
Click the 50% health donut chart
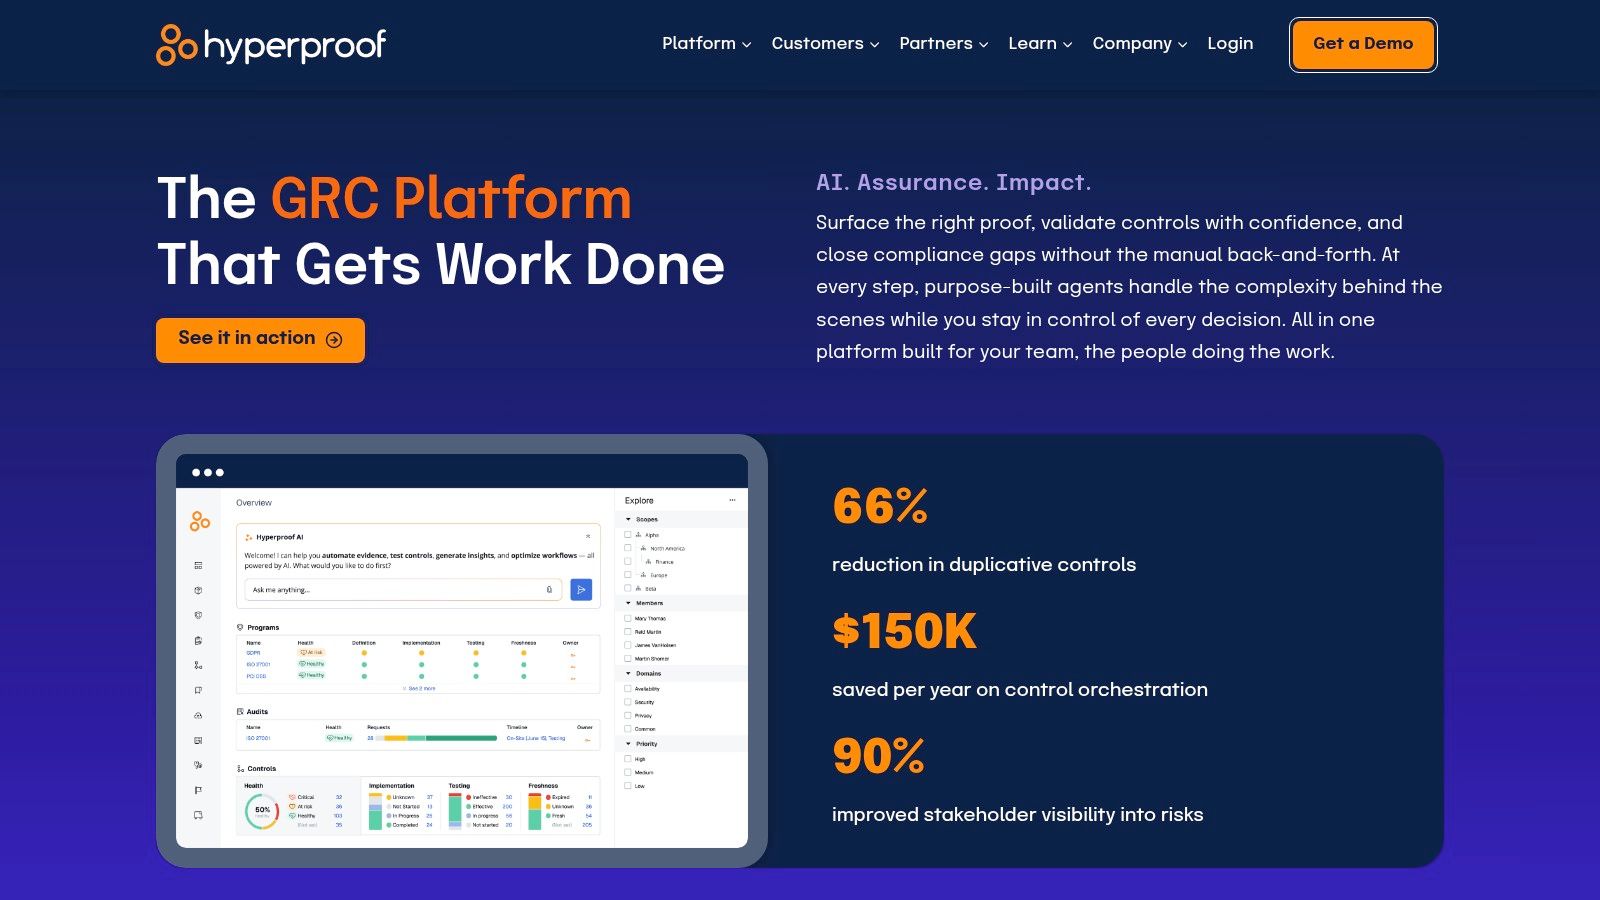[262, 811]
